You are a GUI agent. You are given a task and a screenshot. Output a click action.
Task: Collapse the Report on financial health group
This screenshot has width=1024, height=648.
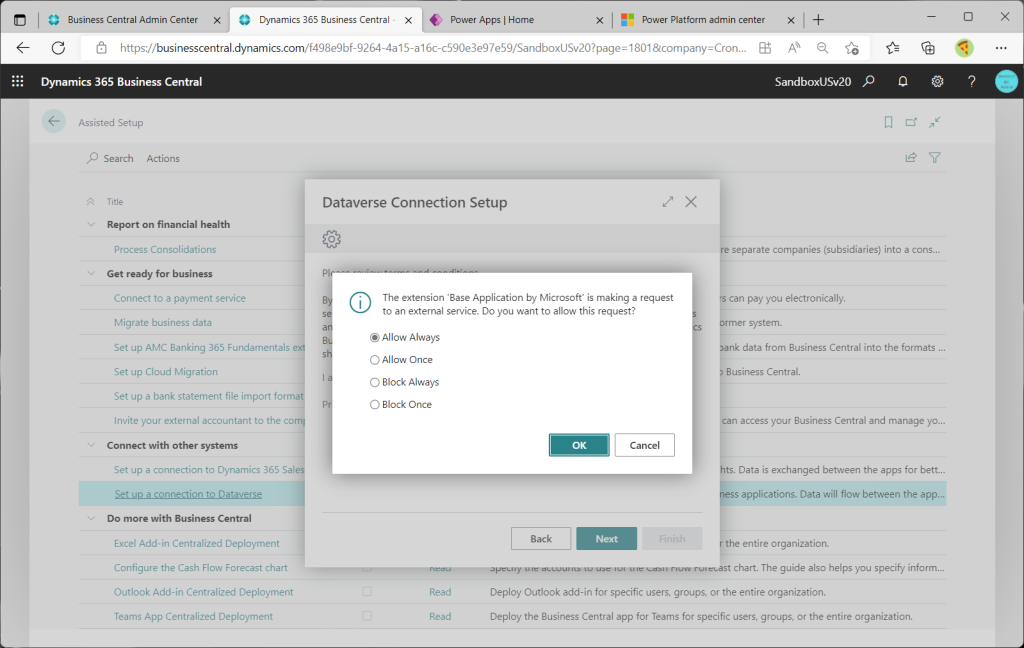tap(91, 224)
